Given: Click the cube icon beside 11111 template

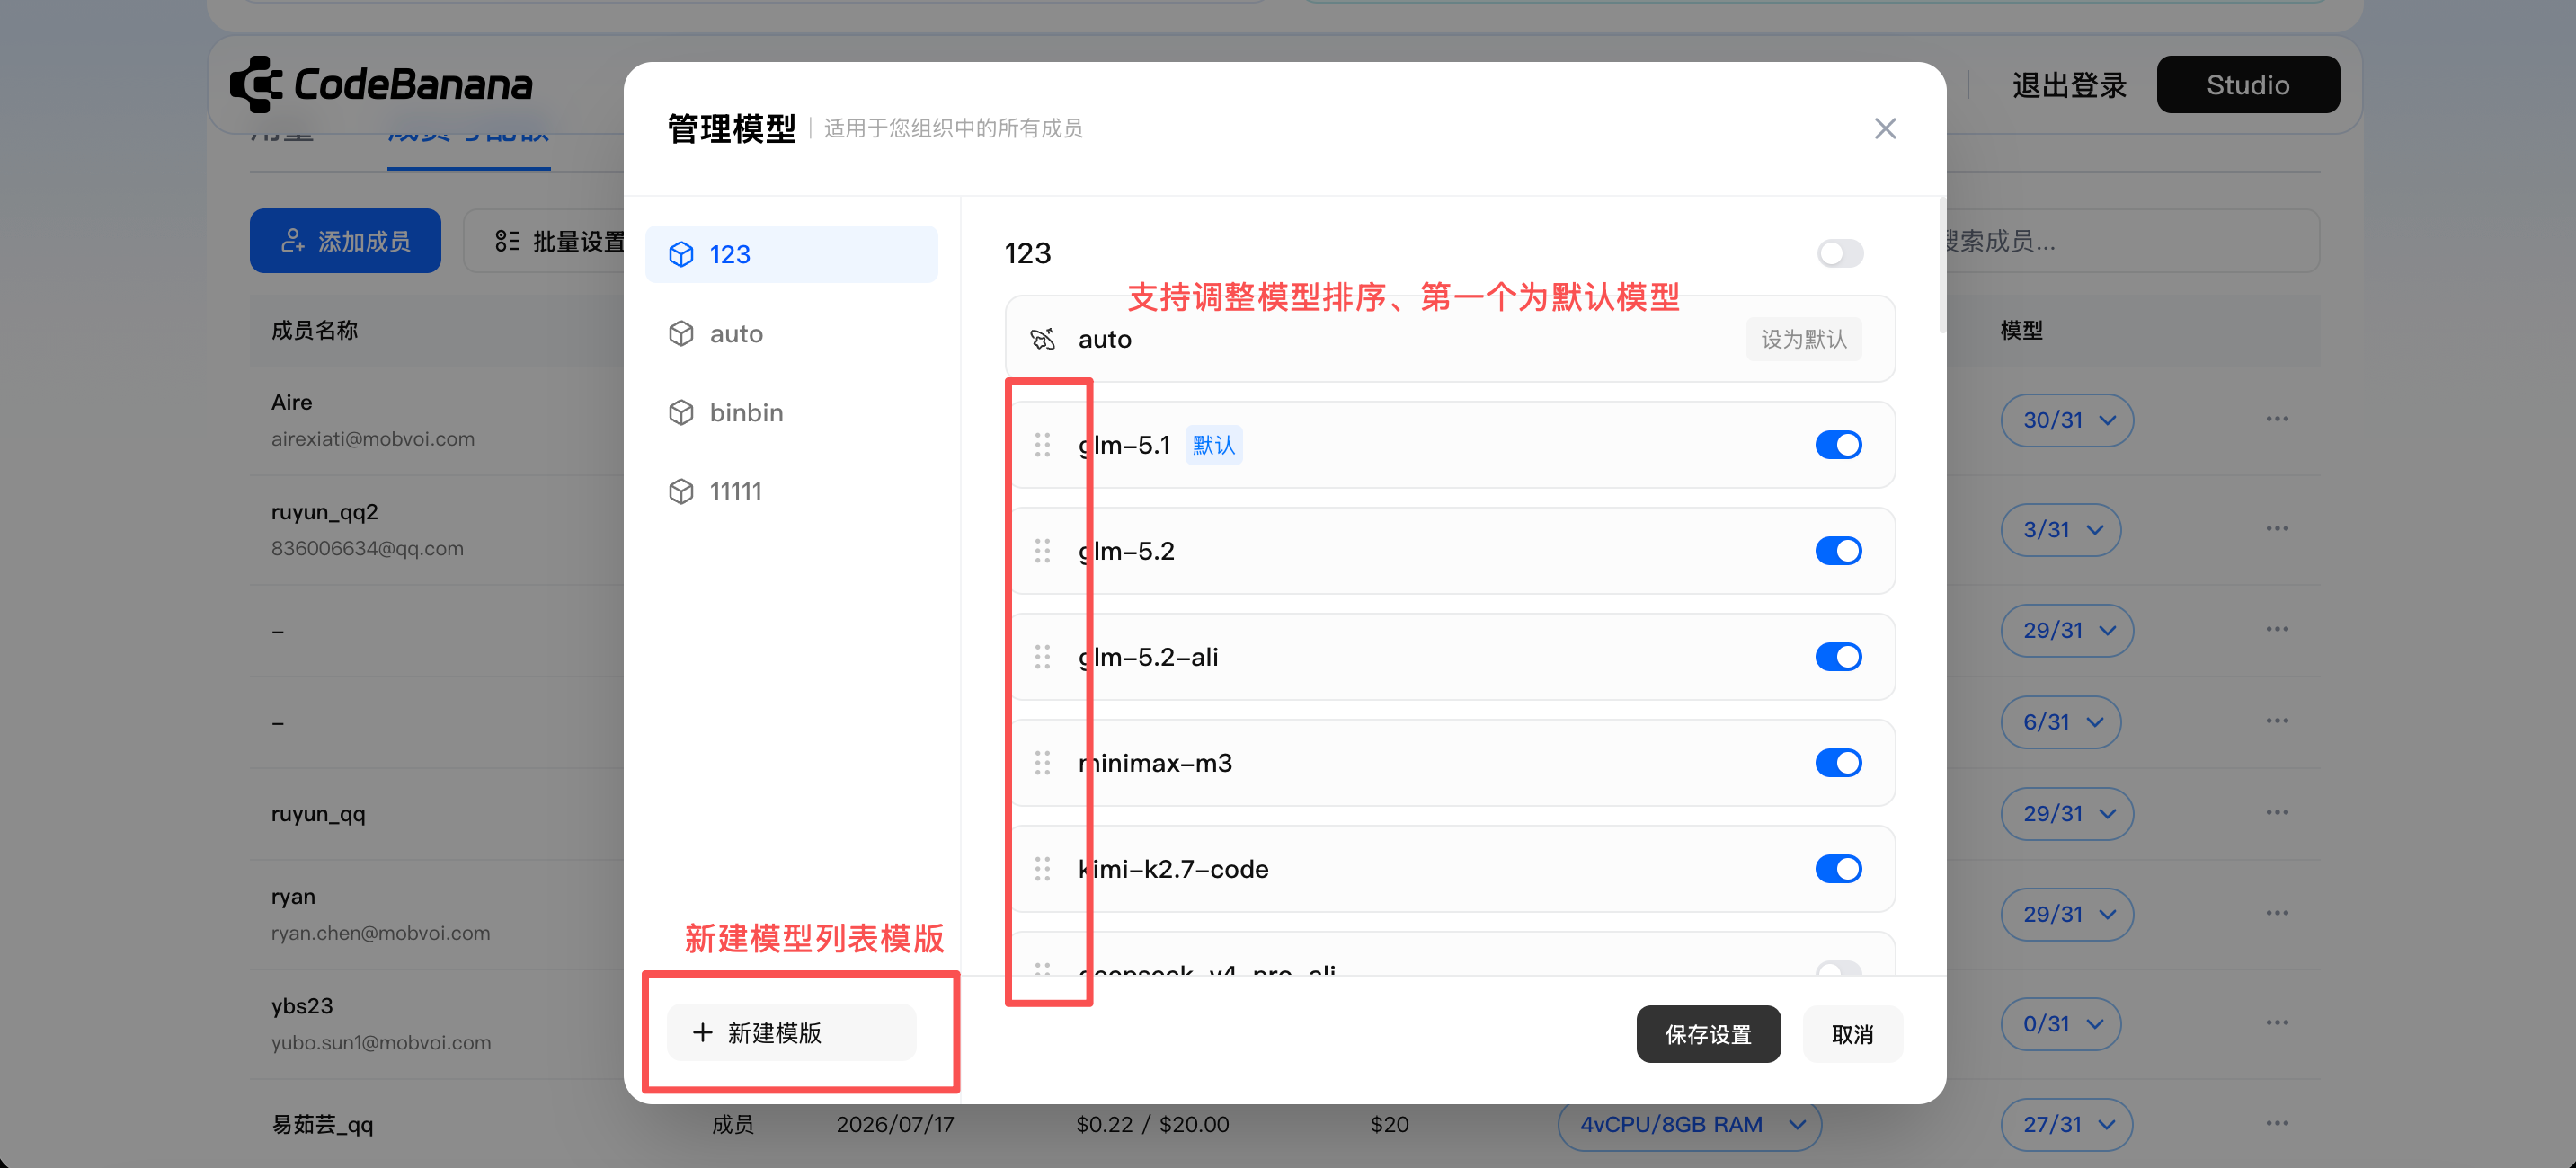Looking at the screenshot, I should tap(681, 491).
